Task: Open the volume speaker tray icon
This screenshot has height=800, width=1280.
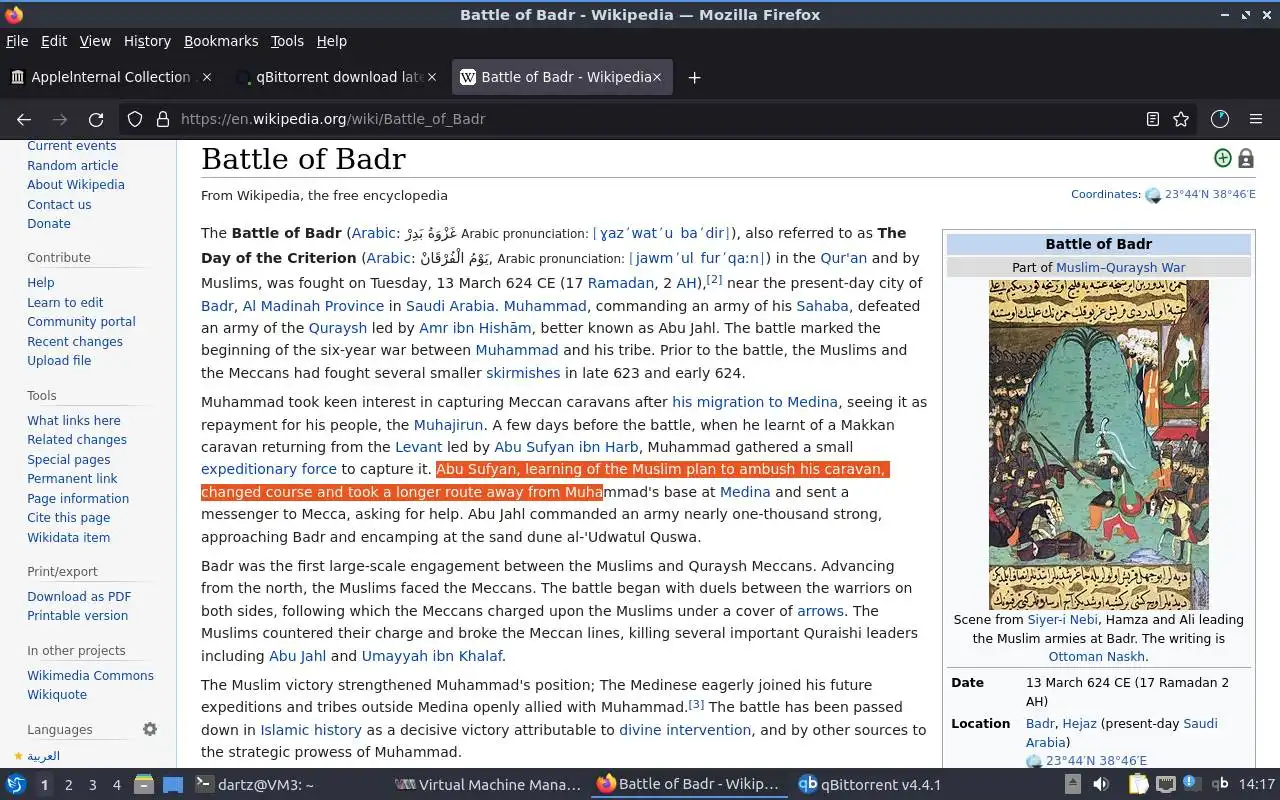Action: (1101, 784)
